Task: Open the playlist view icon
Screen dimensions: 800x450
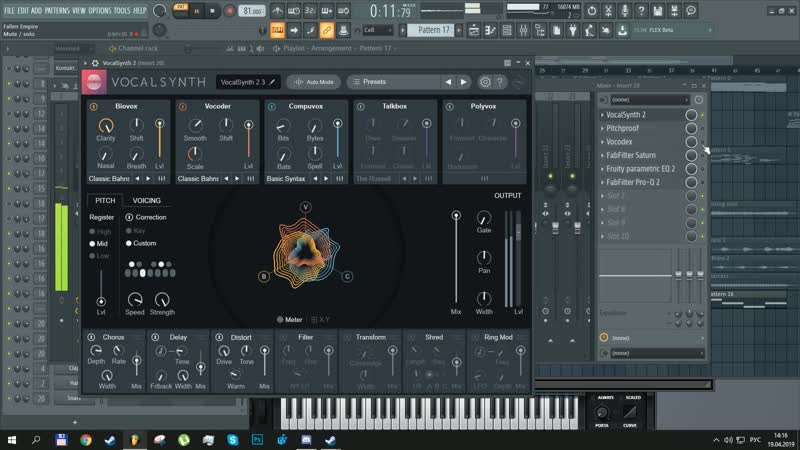Action: [474, 31]
